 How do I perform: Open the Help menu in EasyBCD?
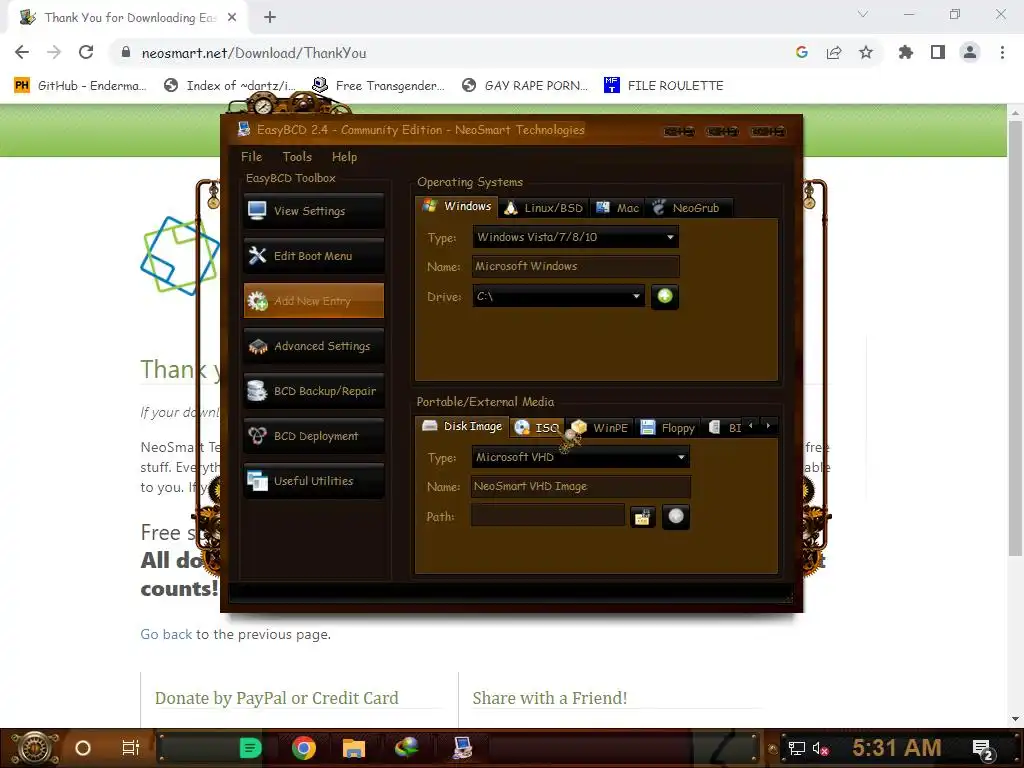click(x=344, y=157)
